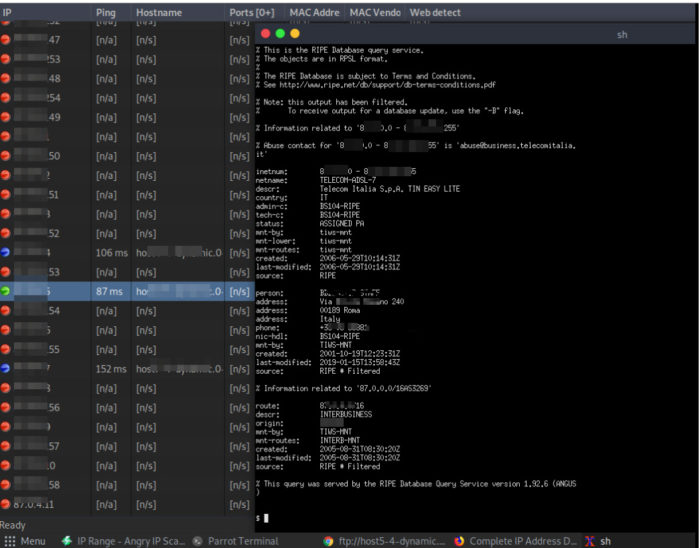The image size is (700, 548).
Task: Click the red status icon on row ending 56
Action: tap(5, 407)
